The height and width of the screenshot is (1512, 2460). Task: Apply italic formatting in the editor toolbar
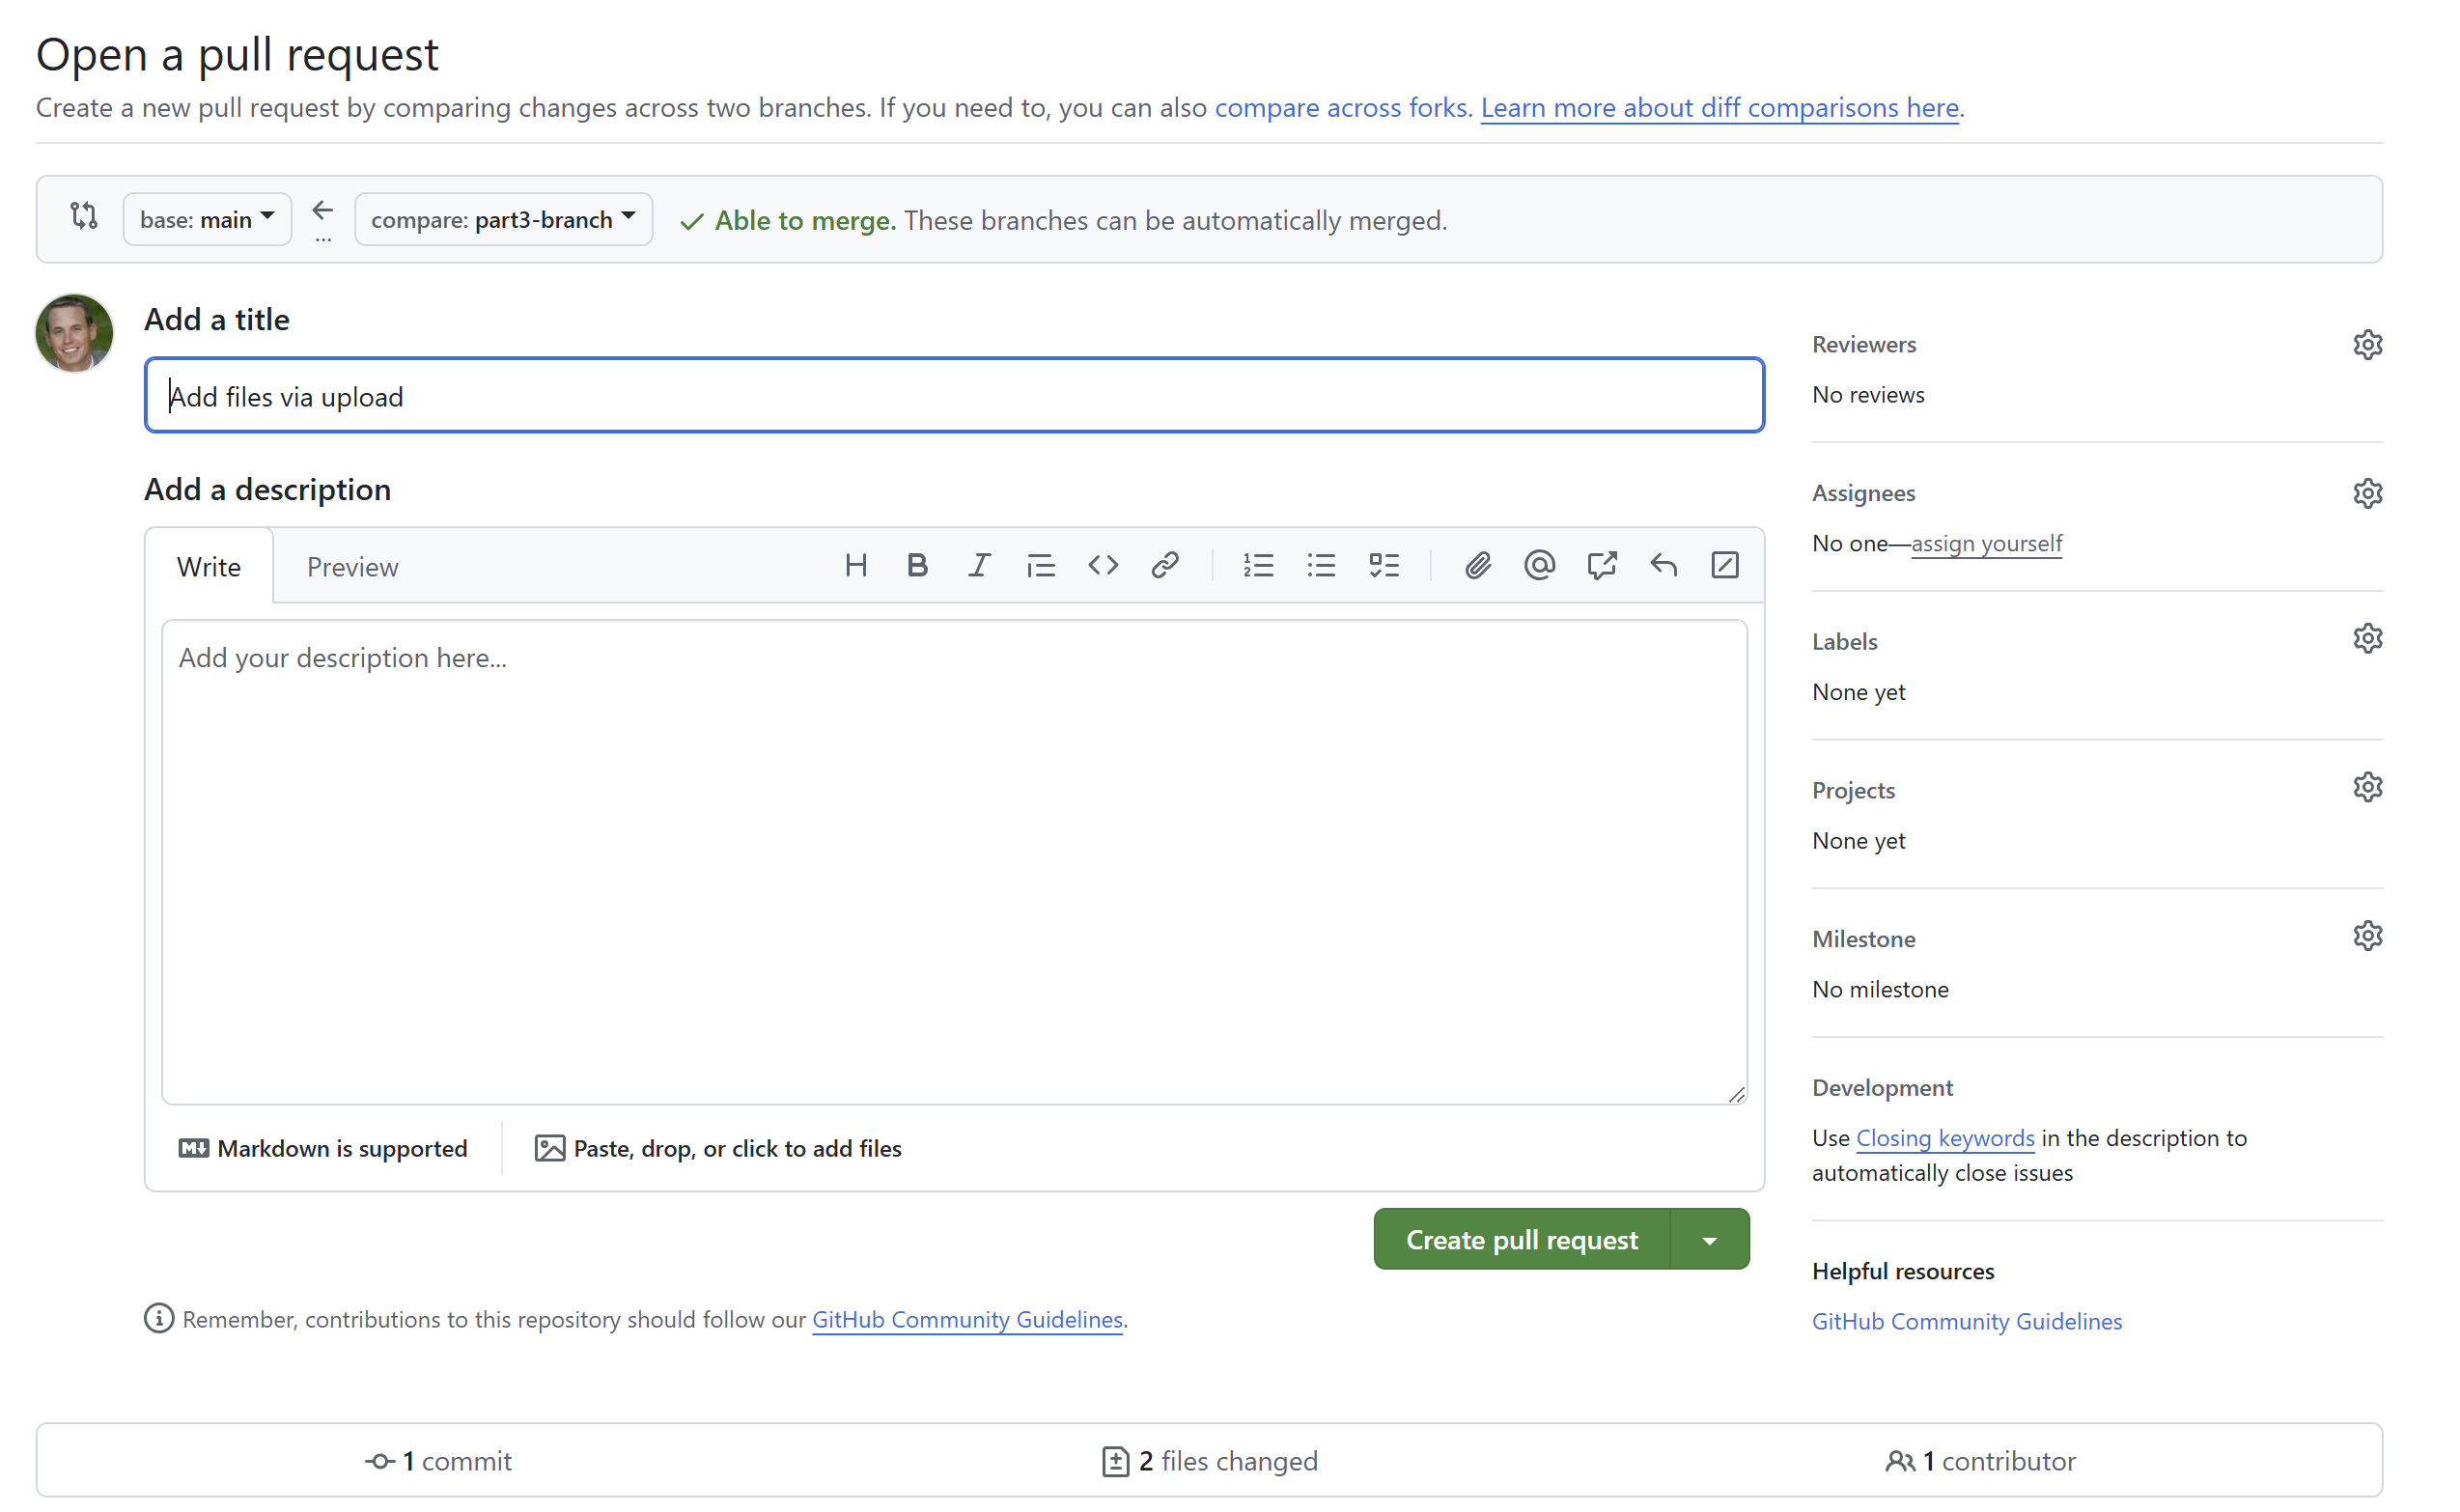pos(979,566)
